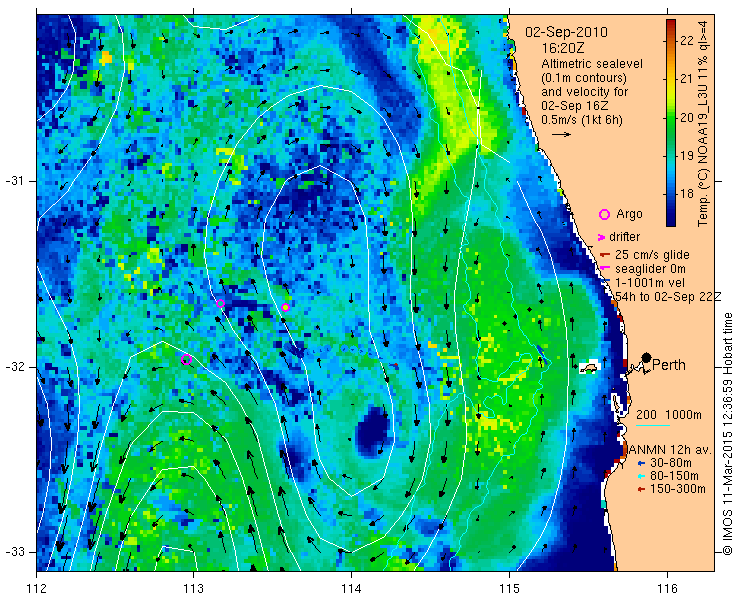This screenshot has height=600, width=740.
Task: Click the '25 cm/s glide' legend text
Action: (x=652, y=255)
